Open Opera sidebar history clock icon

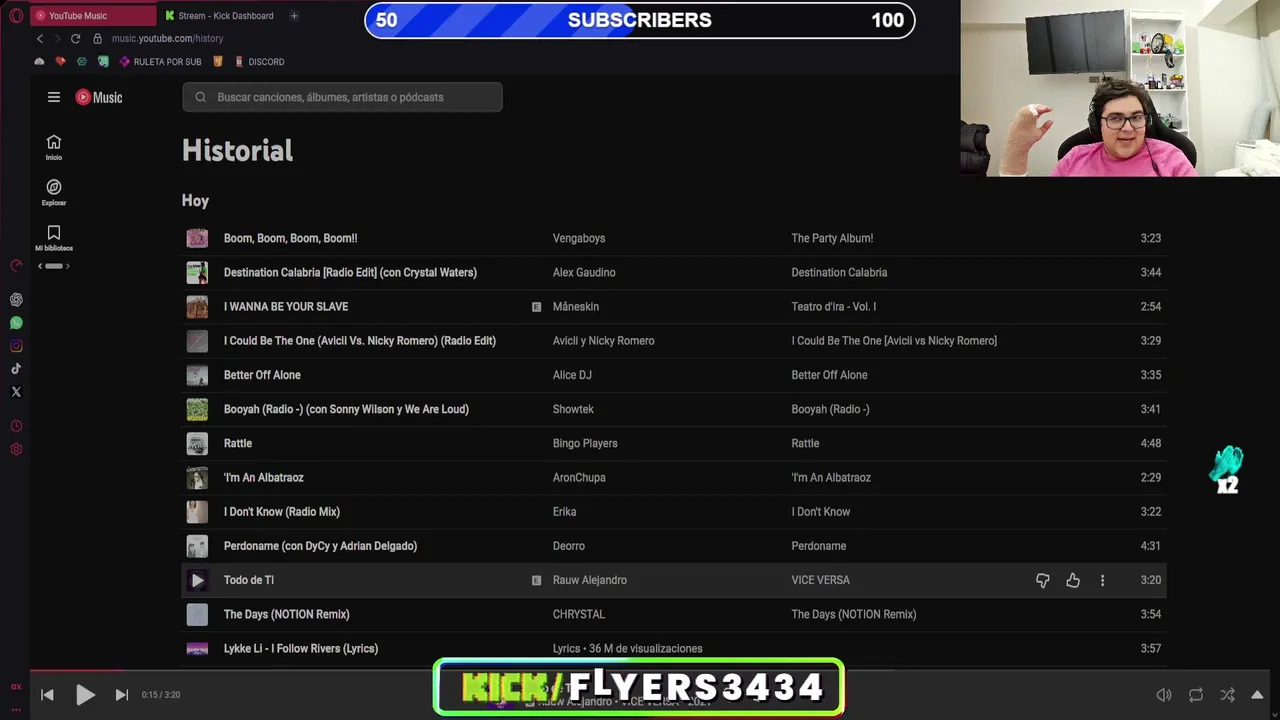click(x=16, y=426)
